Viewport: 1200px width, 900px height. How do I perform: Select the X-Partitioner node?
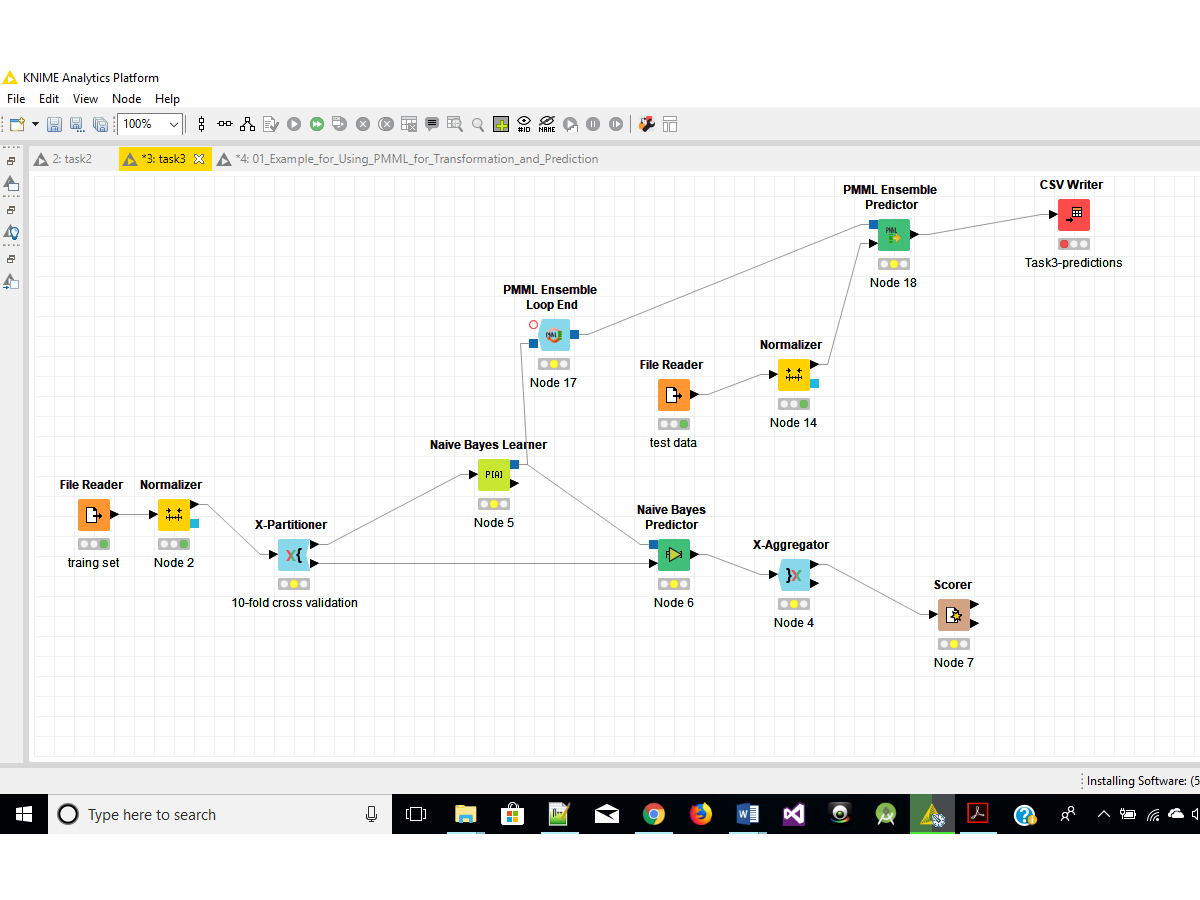pos(294,555)
